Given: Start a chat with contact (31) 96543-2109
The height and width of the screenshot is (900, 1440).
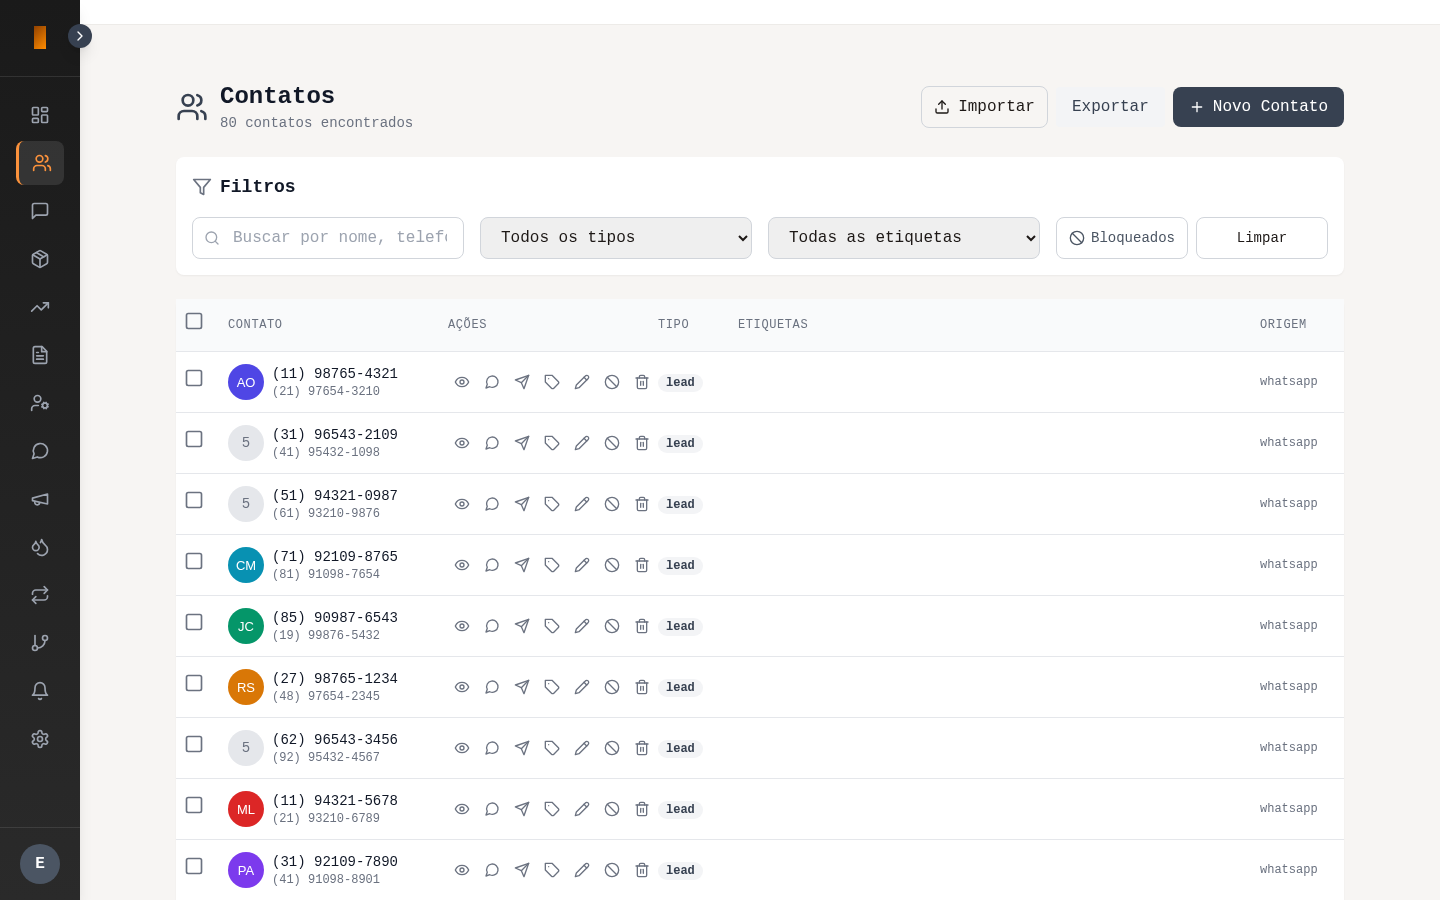Looking at the screenshot, I should [x=492, y=443].
